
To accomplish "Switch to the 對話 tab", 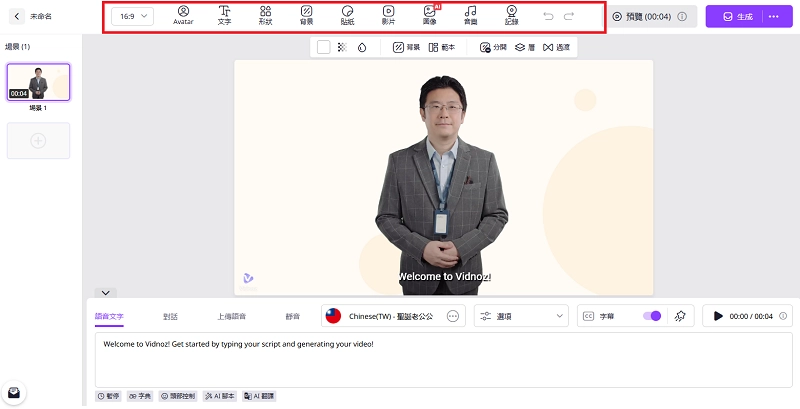I will [170, 316].
